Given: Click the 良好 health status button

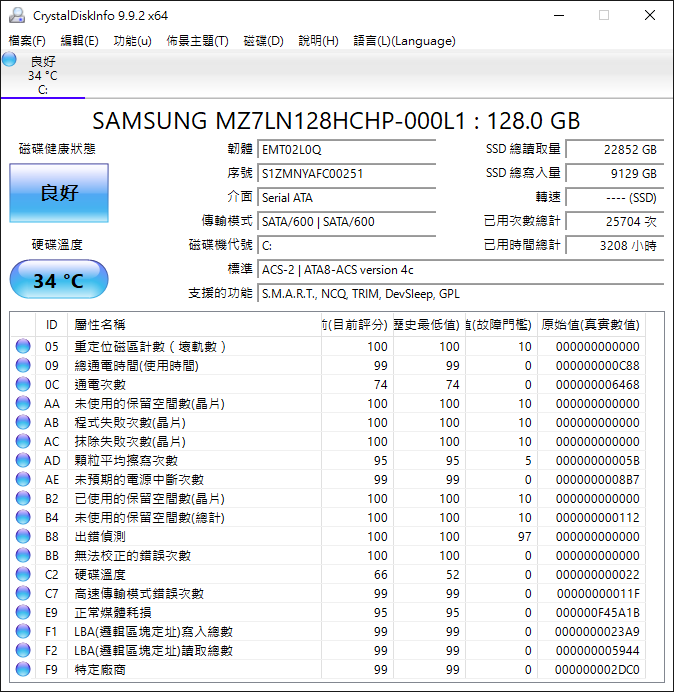Looking at the screenshot, I should tap(59, 193).
